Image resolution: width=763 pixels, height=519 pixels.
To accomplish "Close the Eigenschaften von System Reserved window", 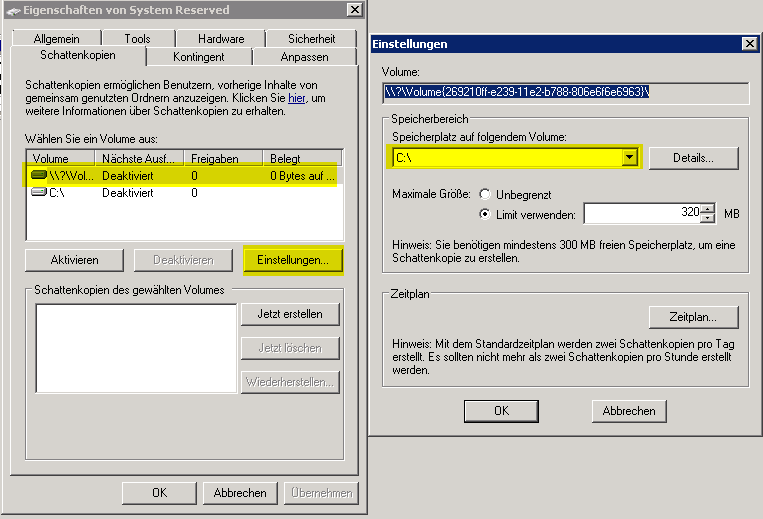I will click(355, 10).
